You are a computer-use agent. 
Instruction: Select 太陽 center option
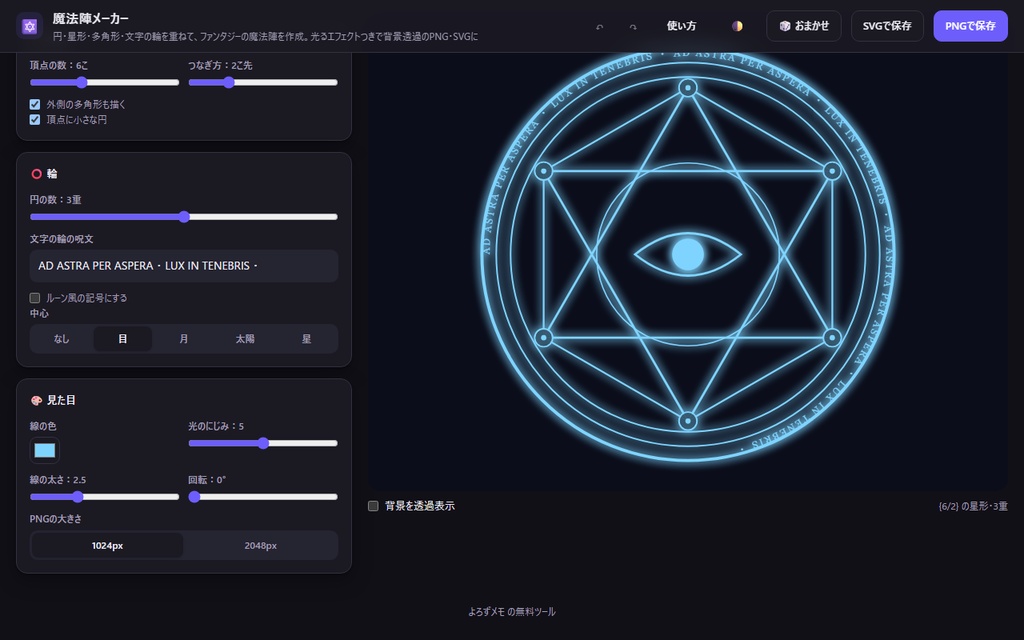click(x=245, y=339)
